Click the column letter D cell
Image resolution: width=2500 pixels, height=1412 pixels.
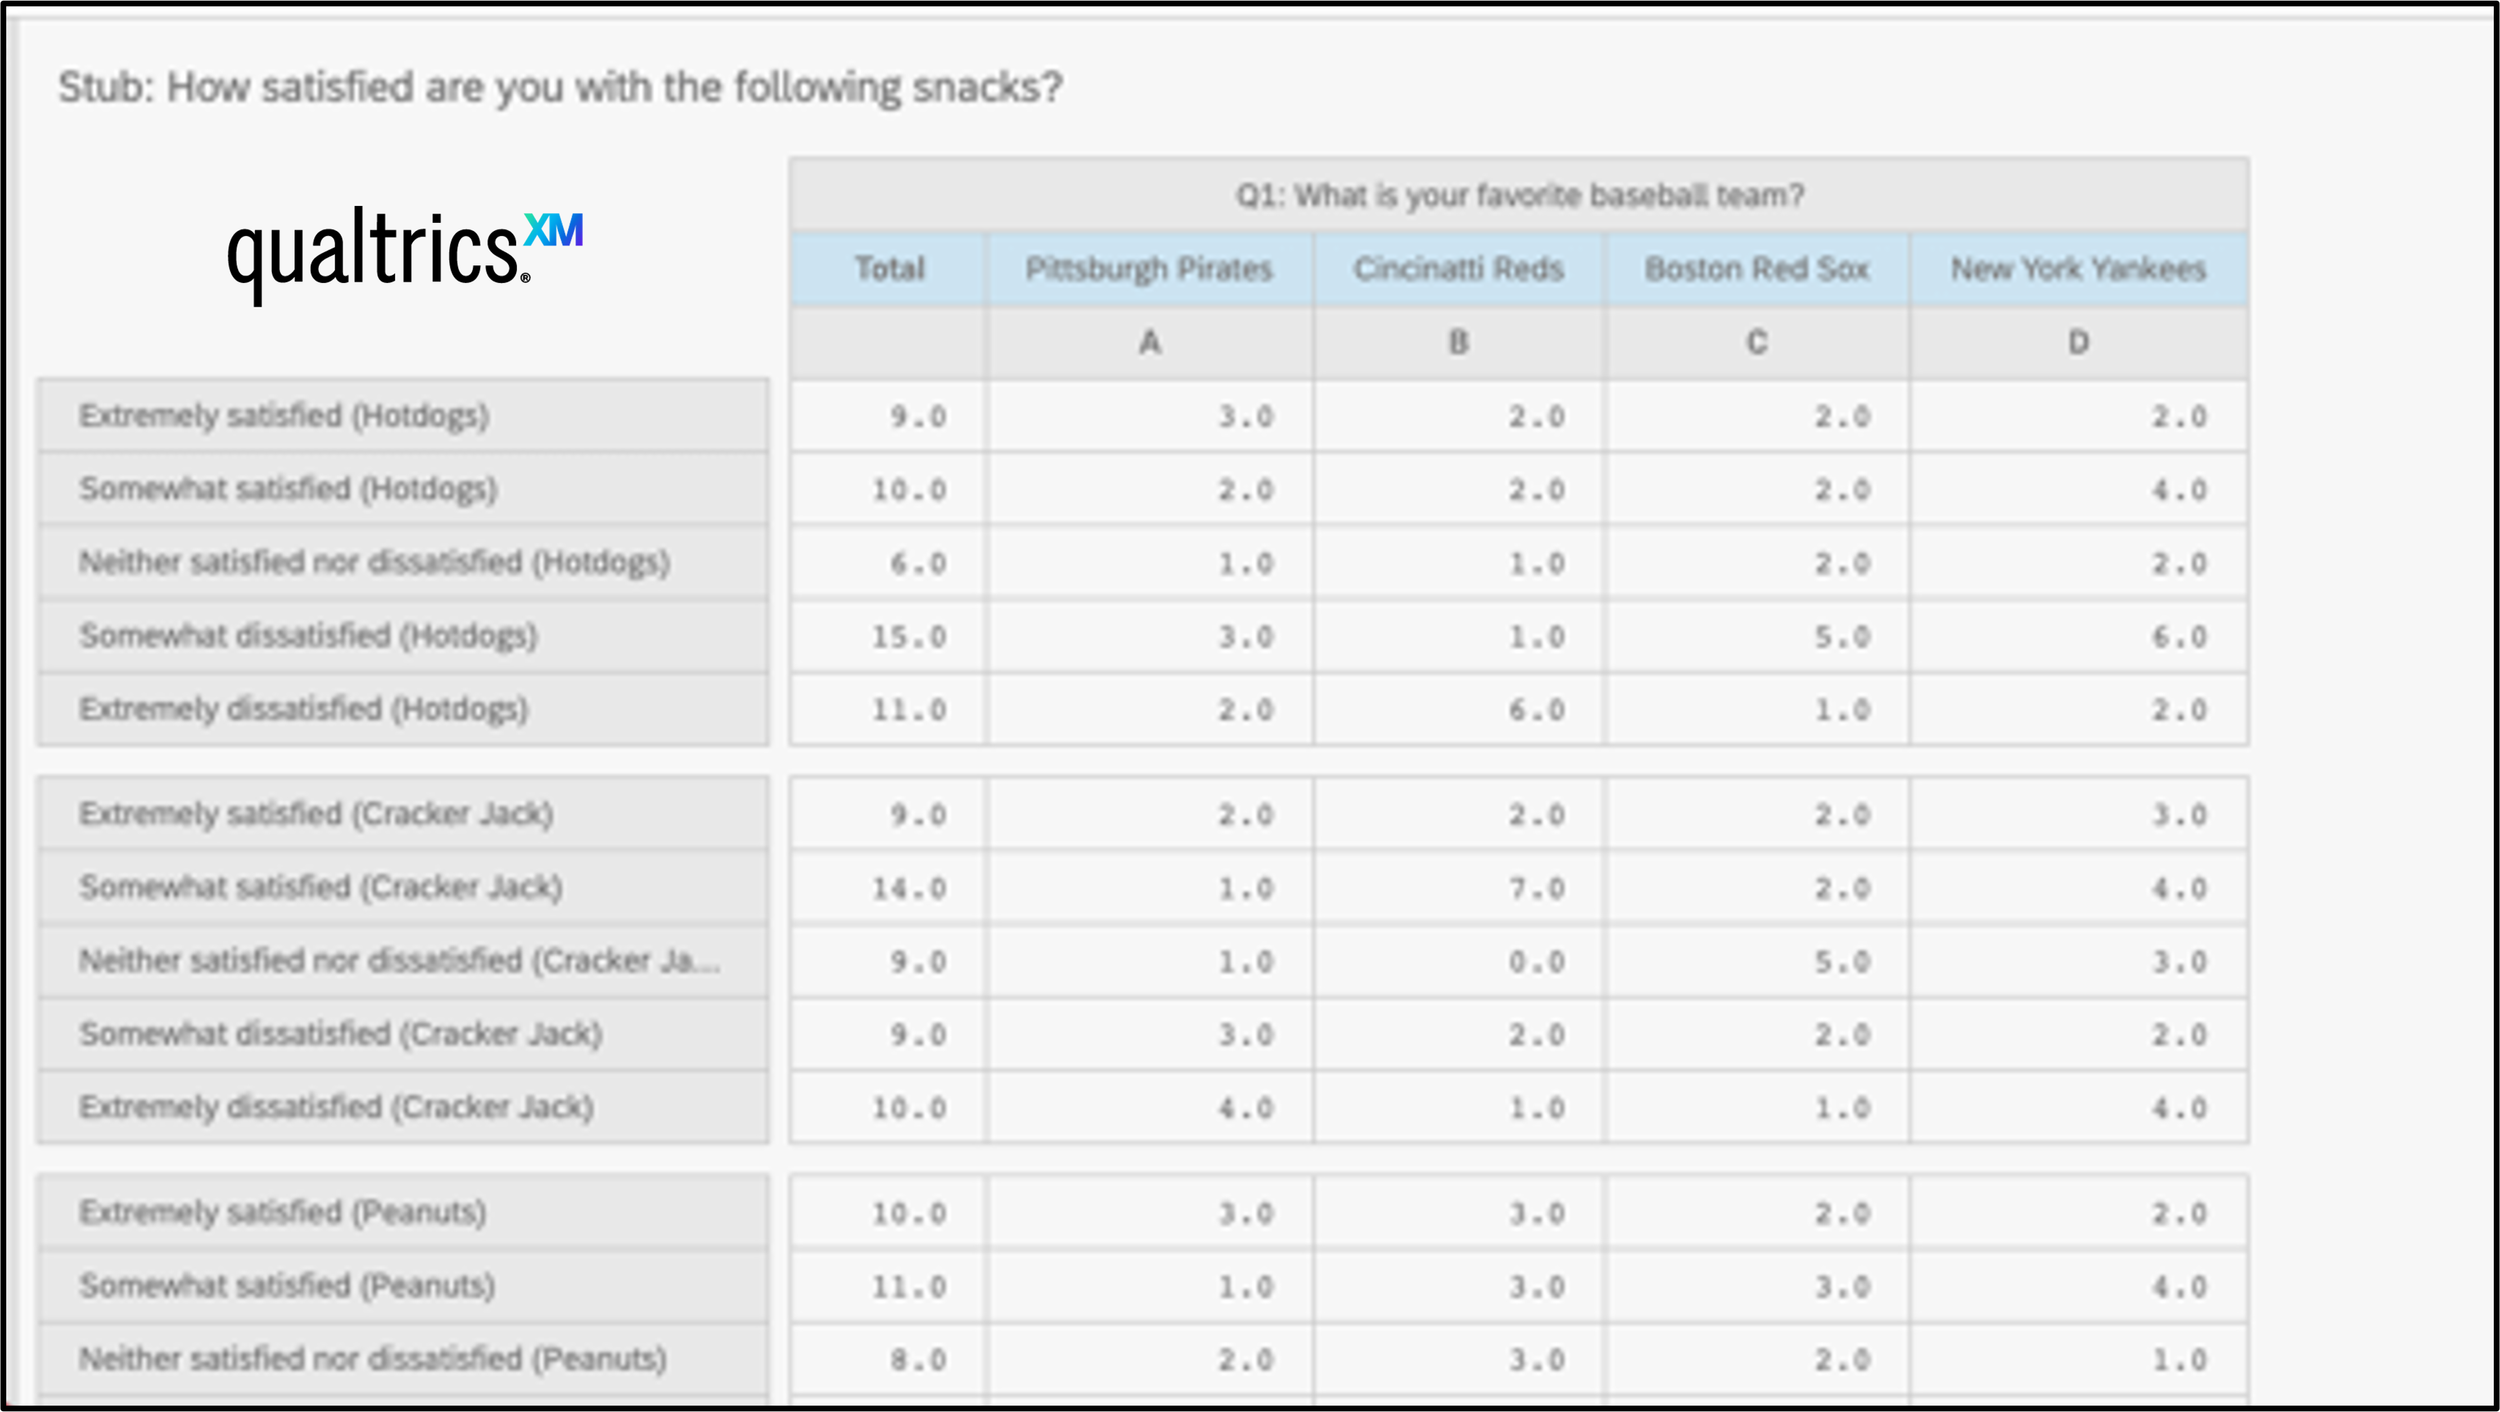coord(2079,343)
